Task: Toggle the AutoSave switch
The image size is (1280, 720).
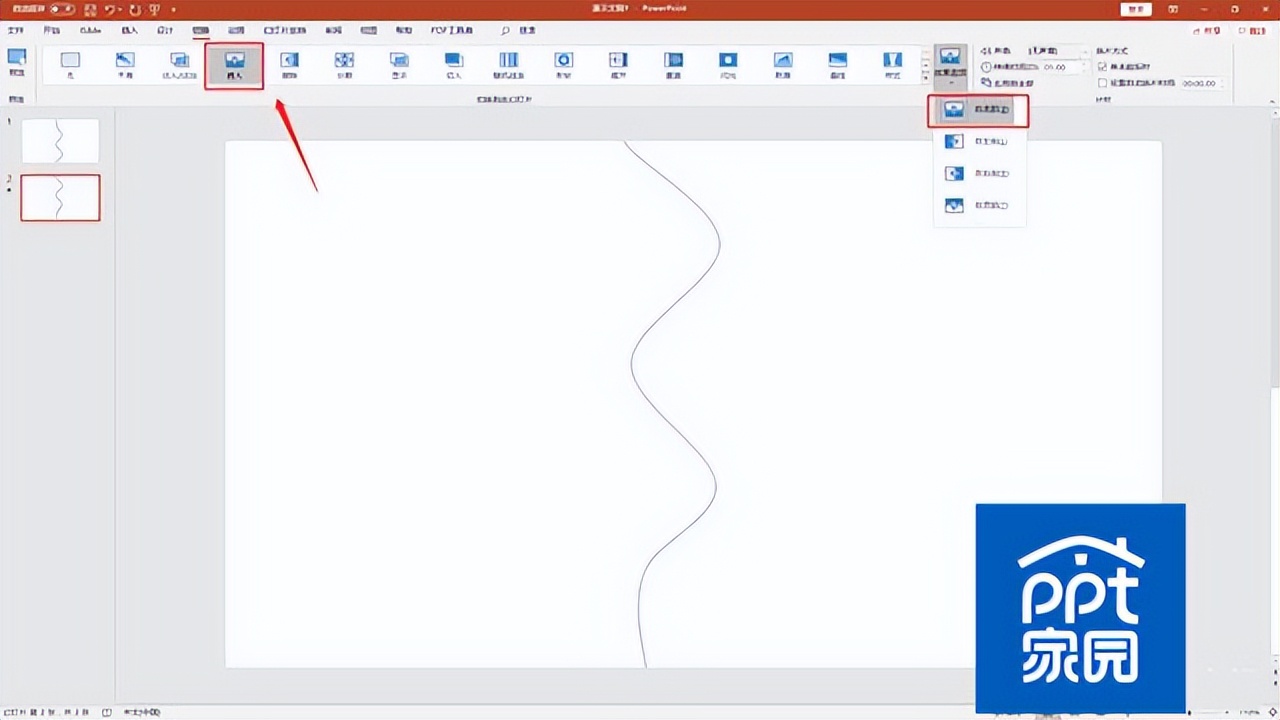Action: (62, 9)
